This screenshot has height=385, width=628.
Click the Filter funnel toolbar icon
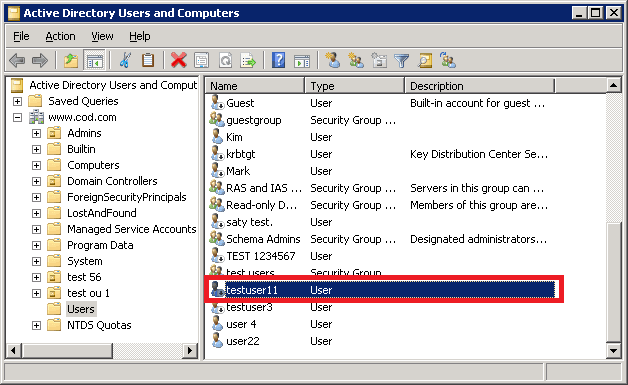click(x=401, y=60)
